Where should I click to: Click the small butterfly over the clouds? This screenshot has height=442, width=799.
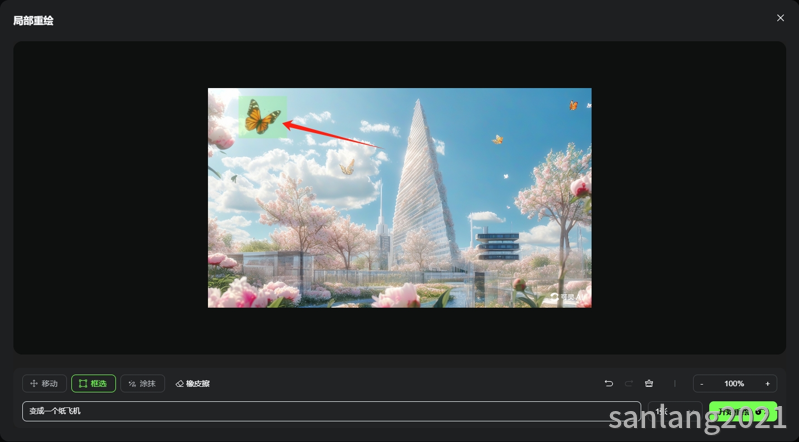[x=348, y=167]
